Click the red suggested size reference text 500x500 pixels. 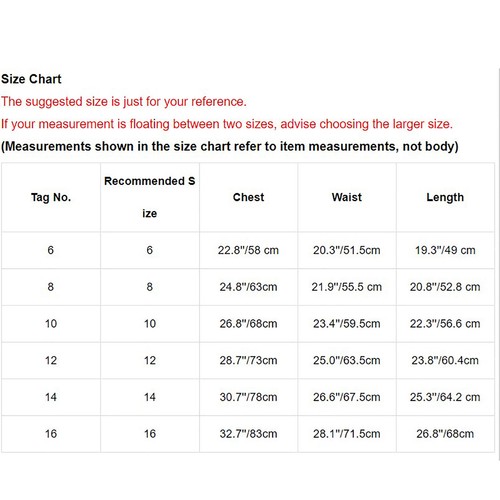point(124,102)
